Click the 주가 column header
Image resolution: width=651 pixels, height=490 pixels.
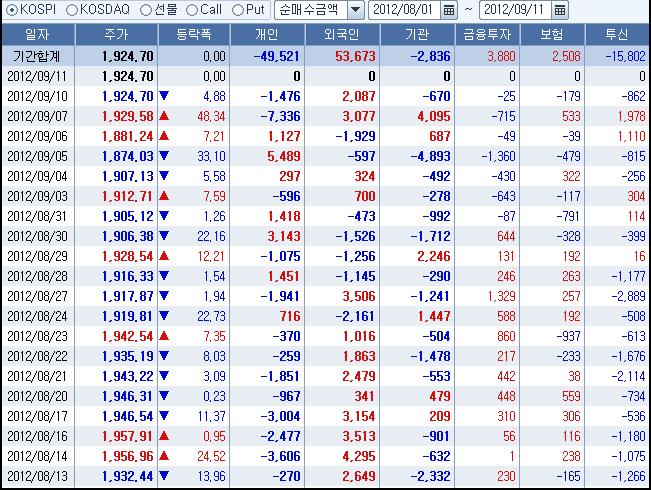[x=116, y=34]
